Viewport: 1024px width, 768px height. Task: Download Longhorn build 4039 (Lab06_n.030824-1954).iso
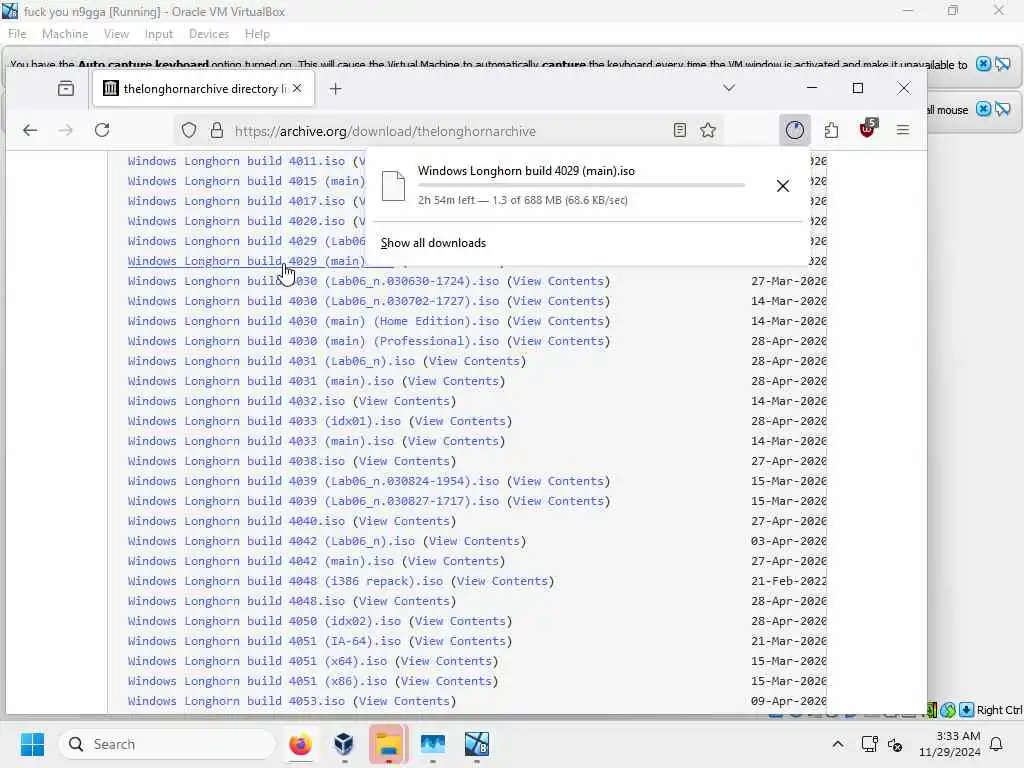point(313,481)
